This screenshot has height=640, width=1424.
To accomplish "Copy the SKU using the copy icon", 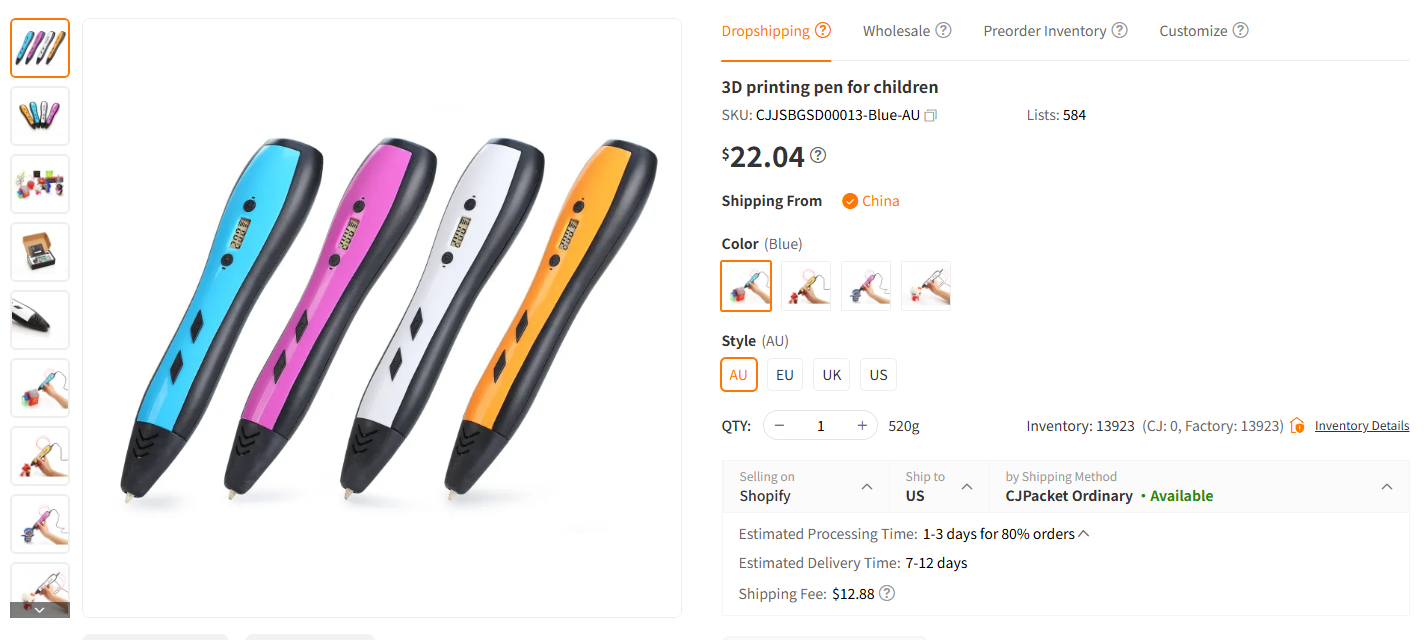I will tap(930, 114).
